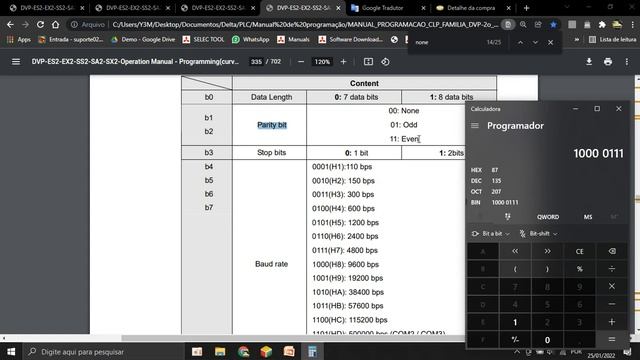Screen dimensions: 640x360
Task: Open Calculator navigation hamburger menu
Action: point(475,125)
